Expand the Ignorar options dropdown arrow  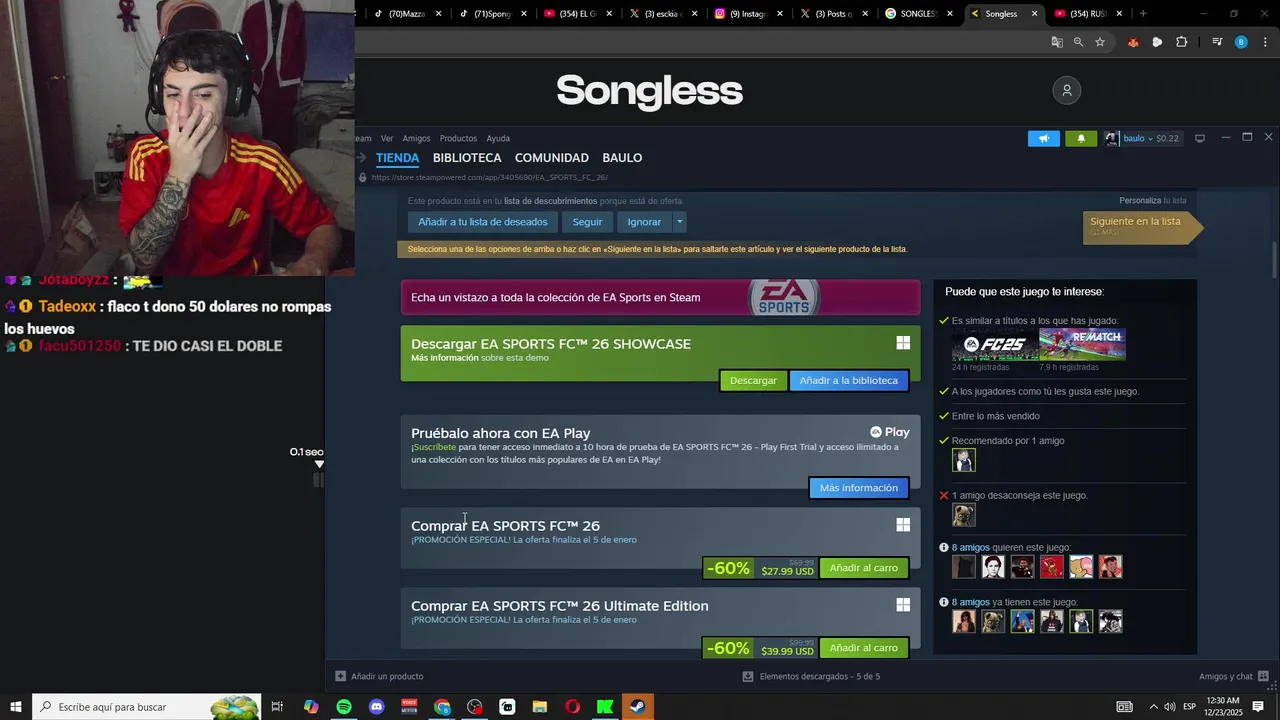[679, 222]
